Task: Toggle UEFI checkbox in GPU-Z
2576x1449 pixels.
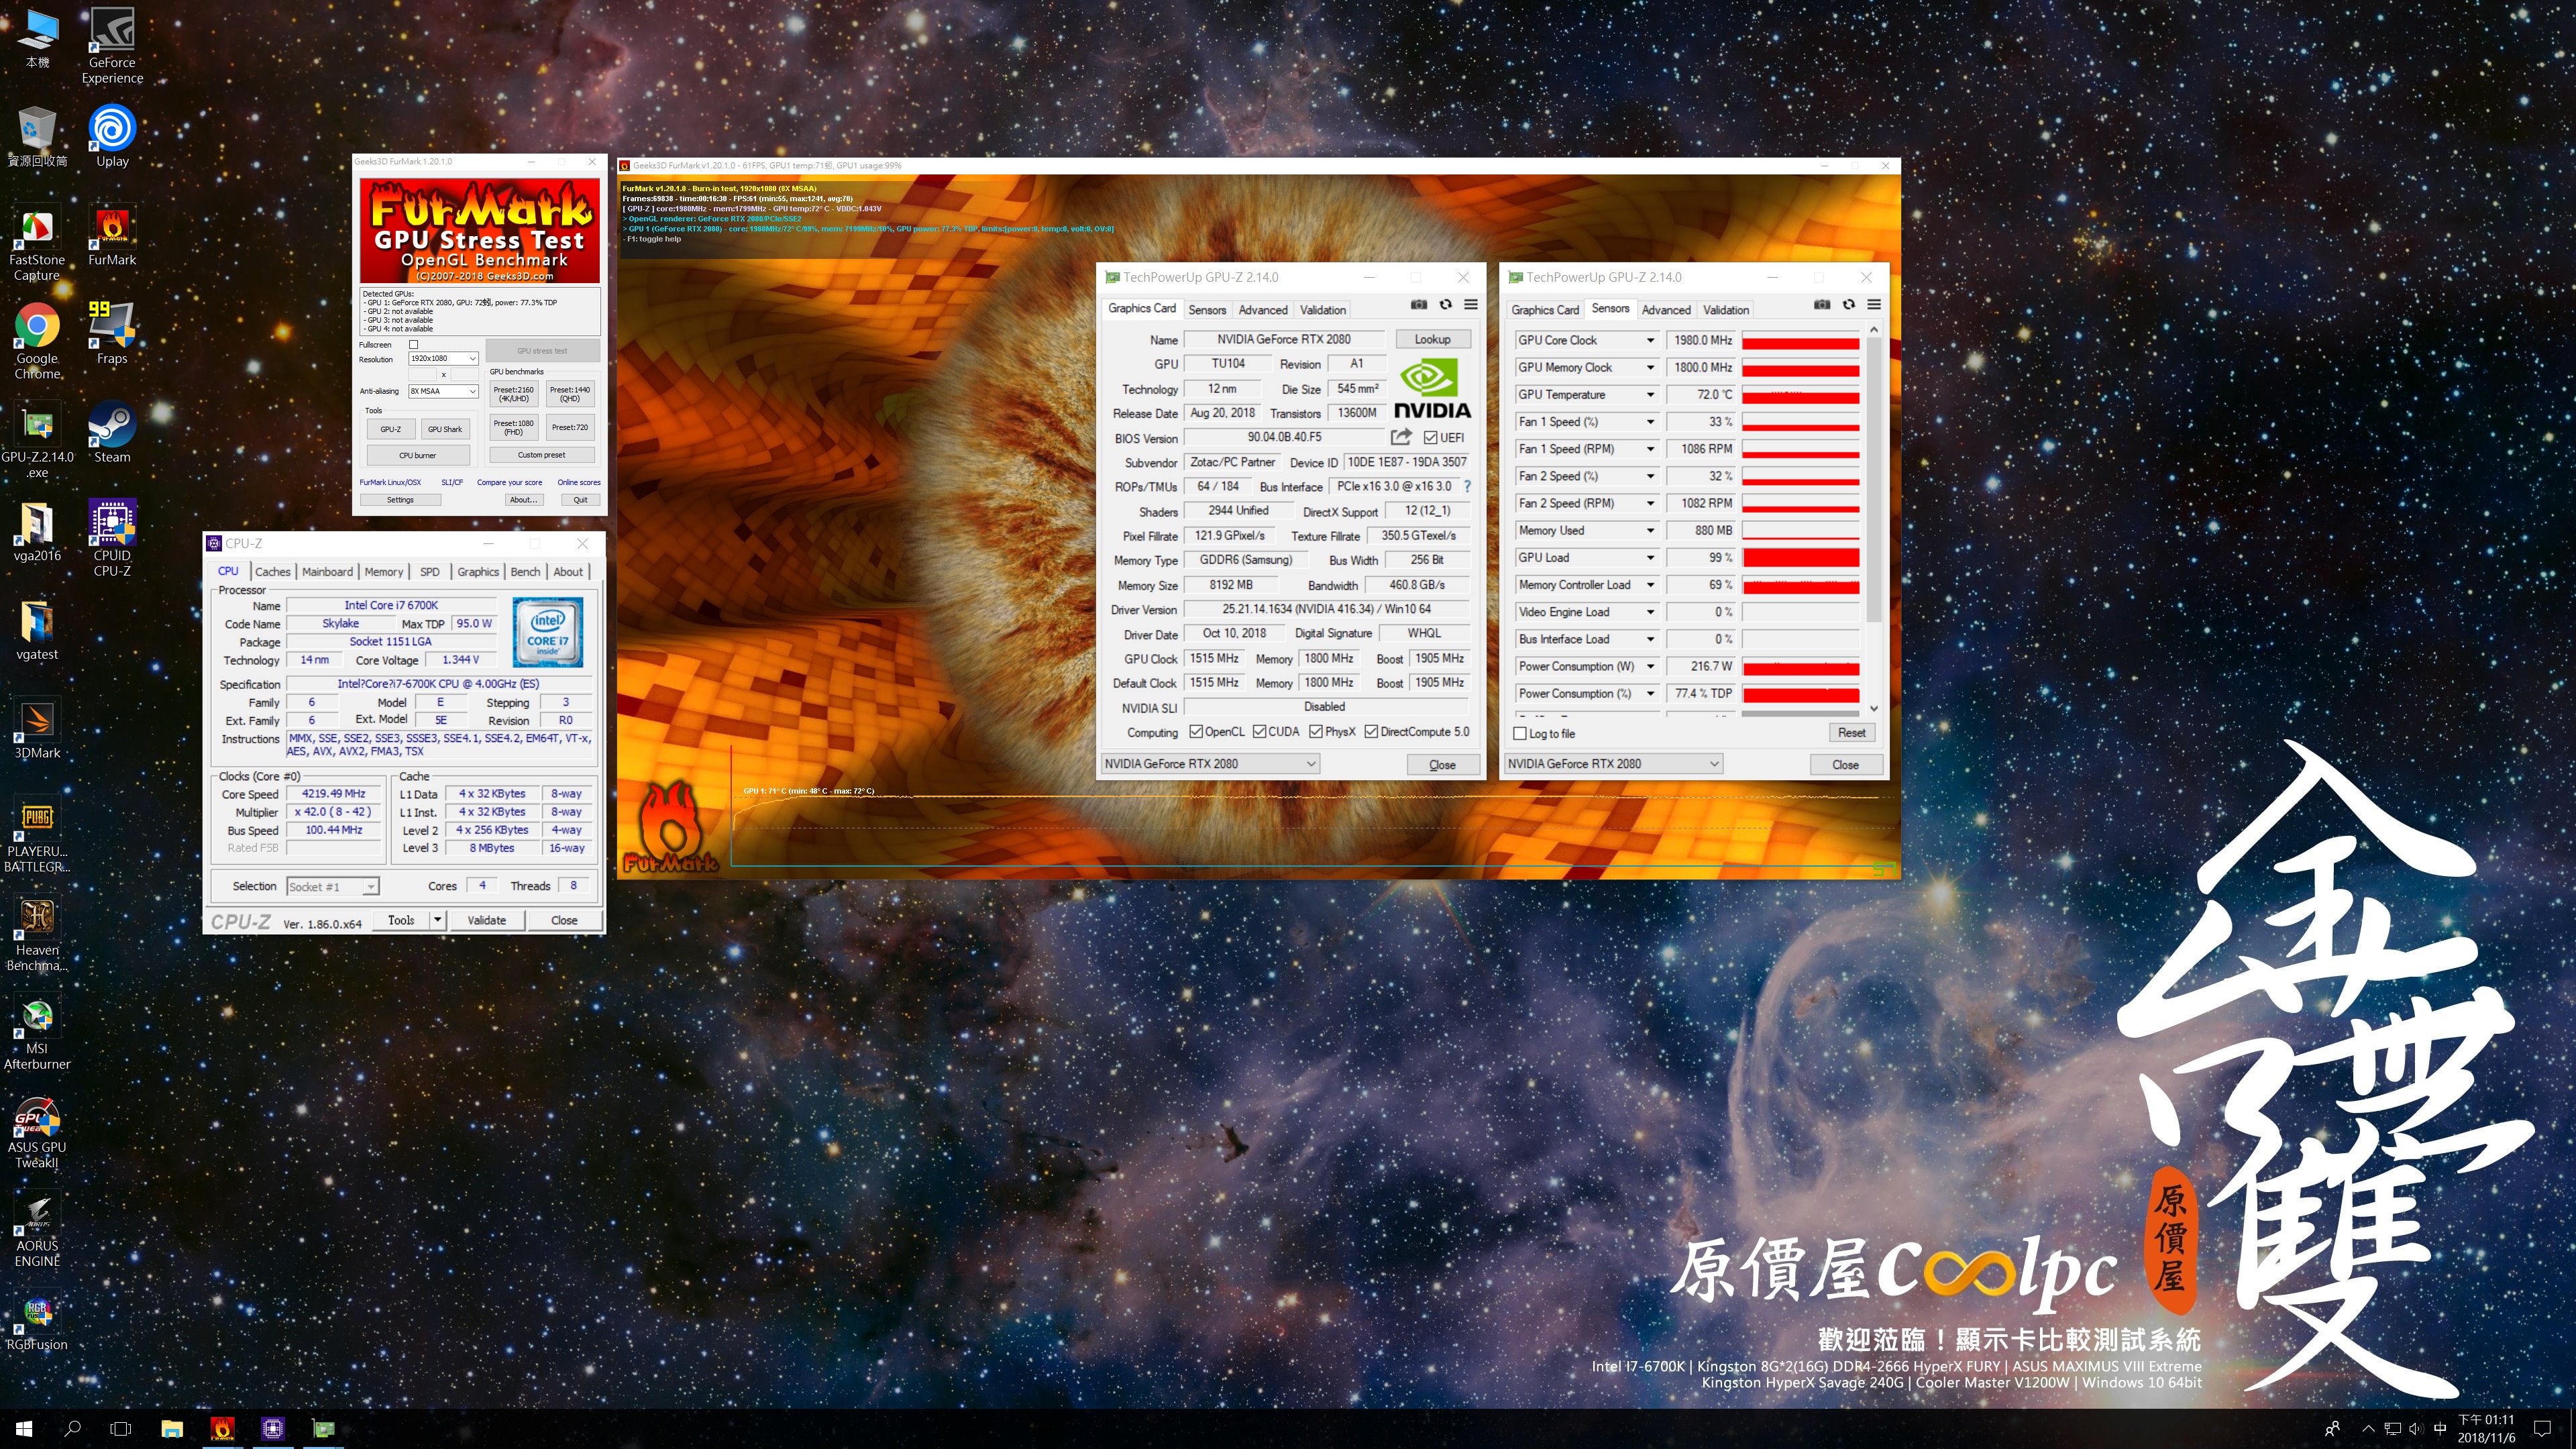Action: click(x=1431, y=438)
